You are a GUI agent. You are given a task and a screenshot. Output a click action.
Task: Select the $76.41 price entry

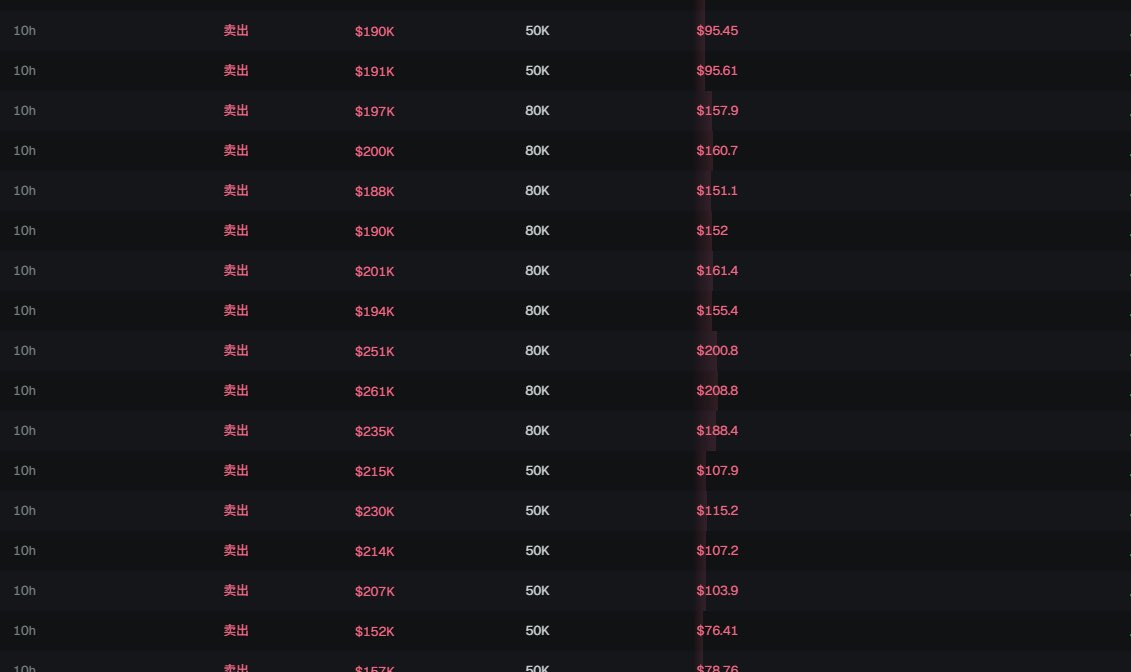[x=717, y=631]
